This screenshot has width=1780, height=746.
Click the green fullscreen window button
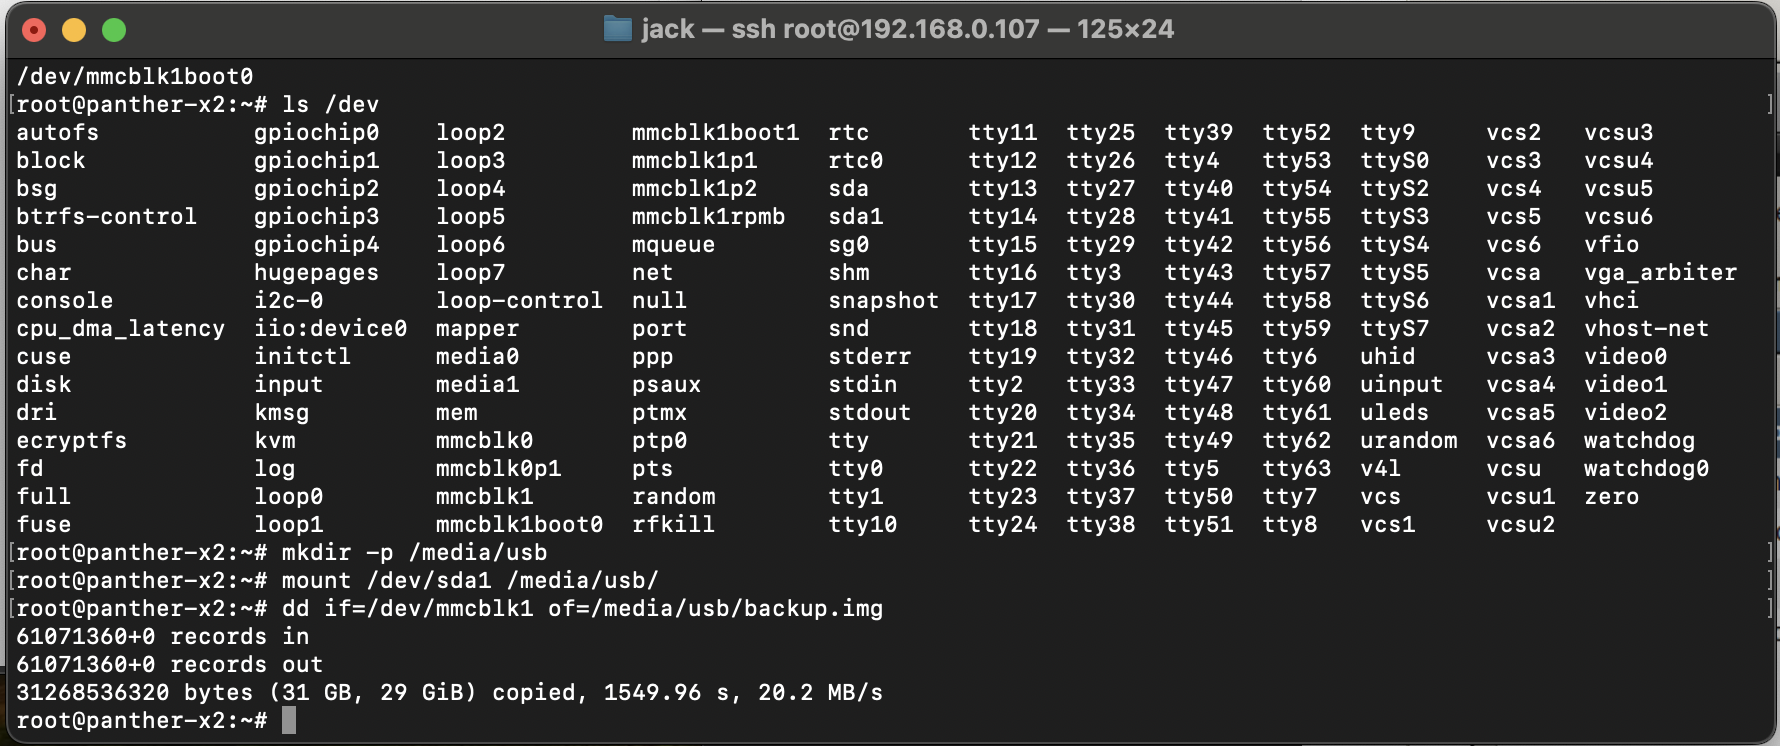pos(114,30)
